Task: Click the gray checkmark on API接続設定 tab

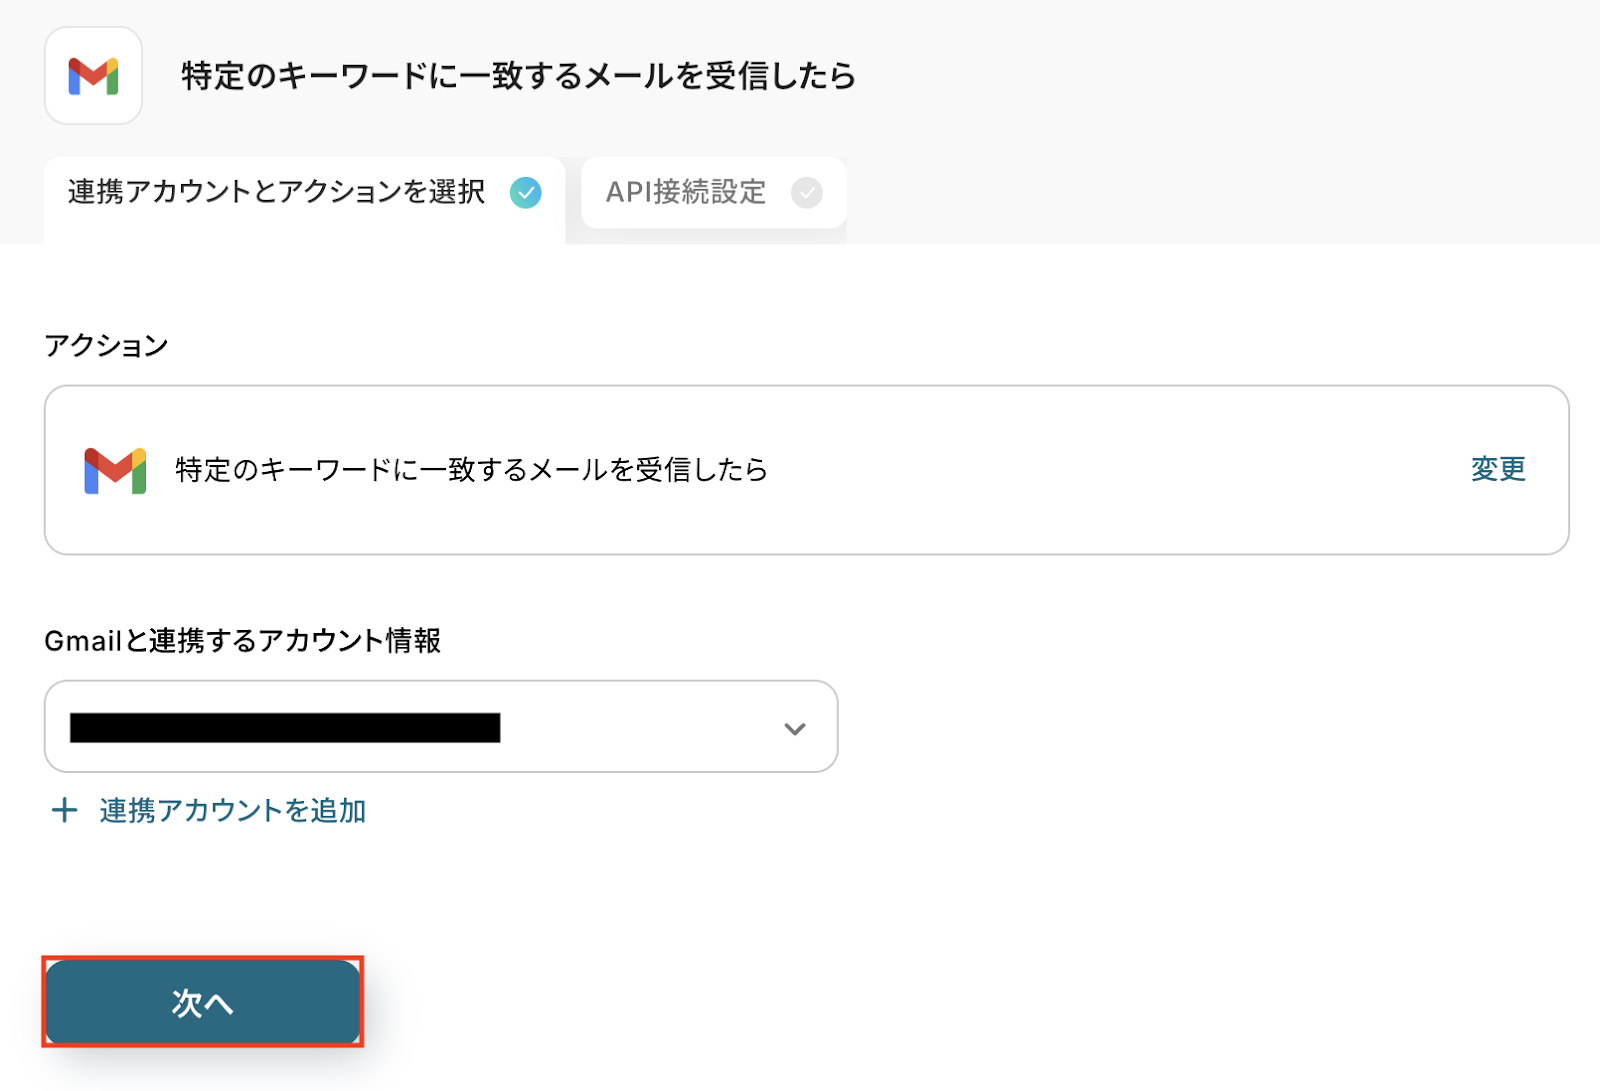Action: 807,192
